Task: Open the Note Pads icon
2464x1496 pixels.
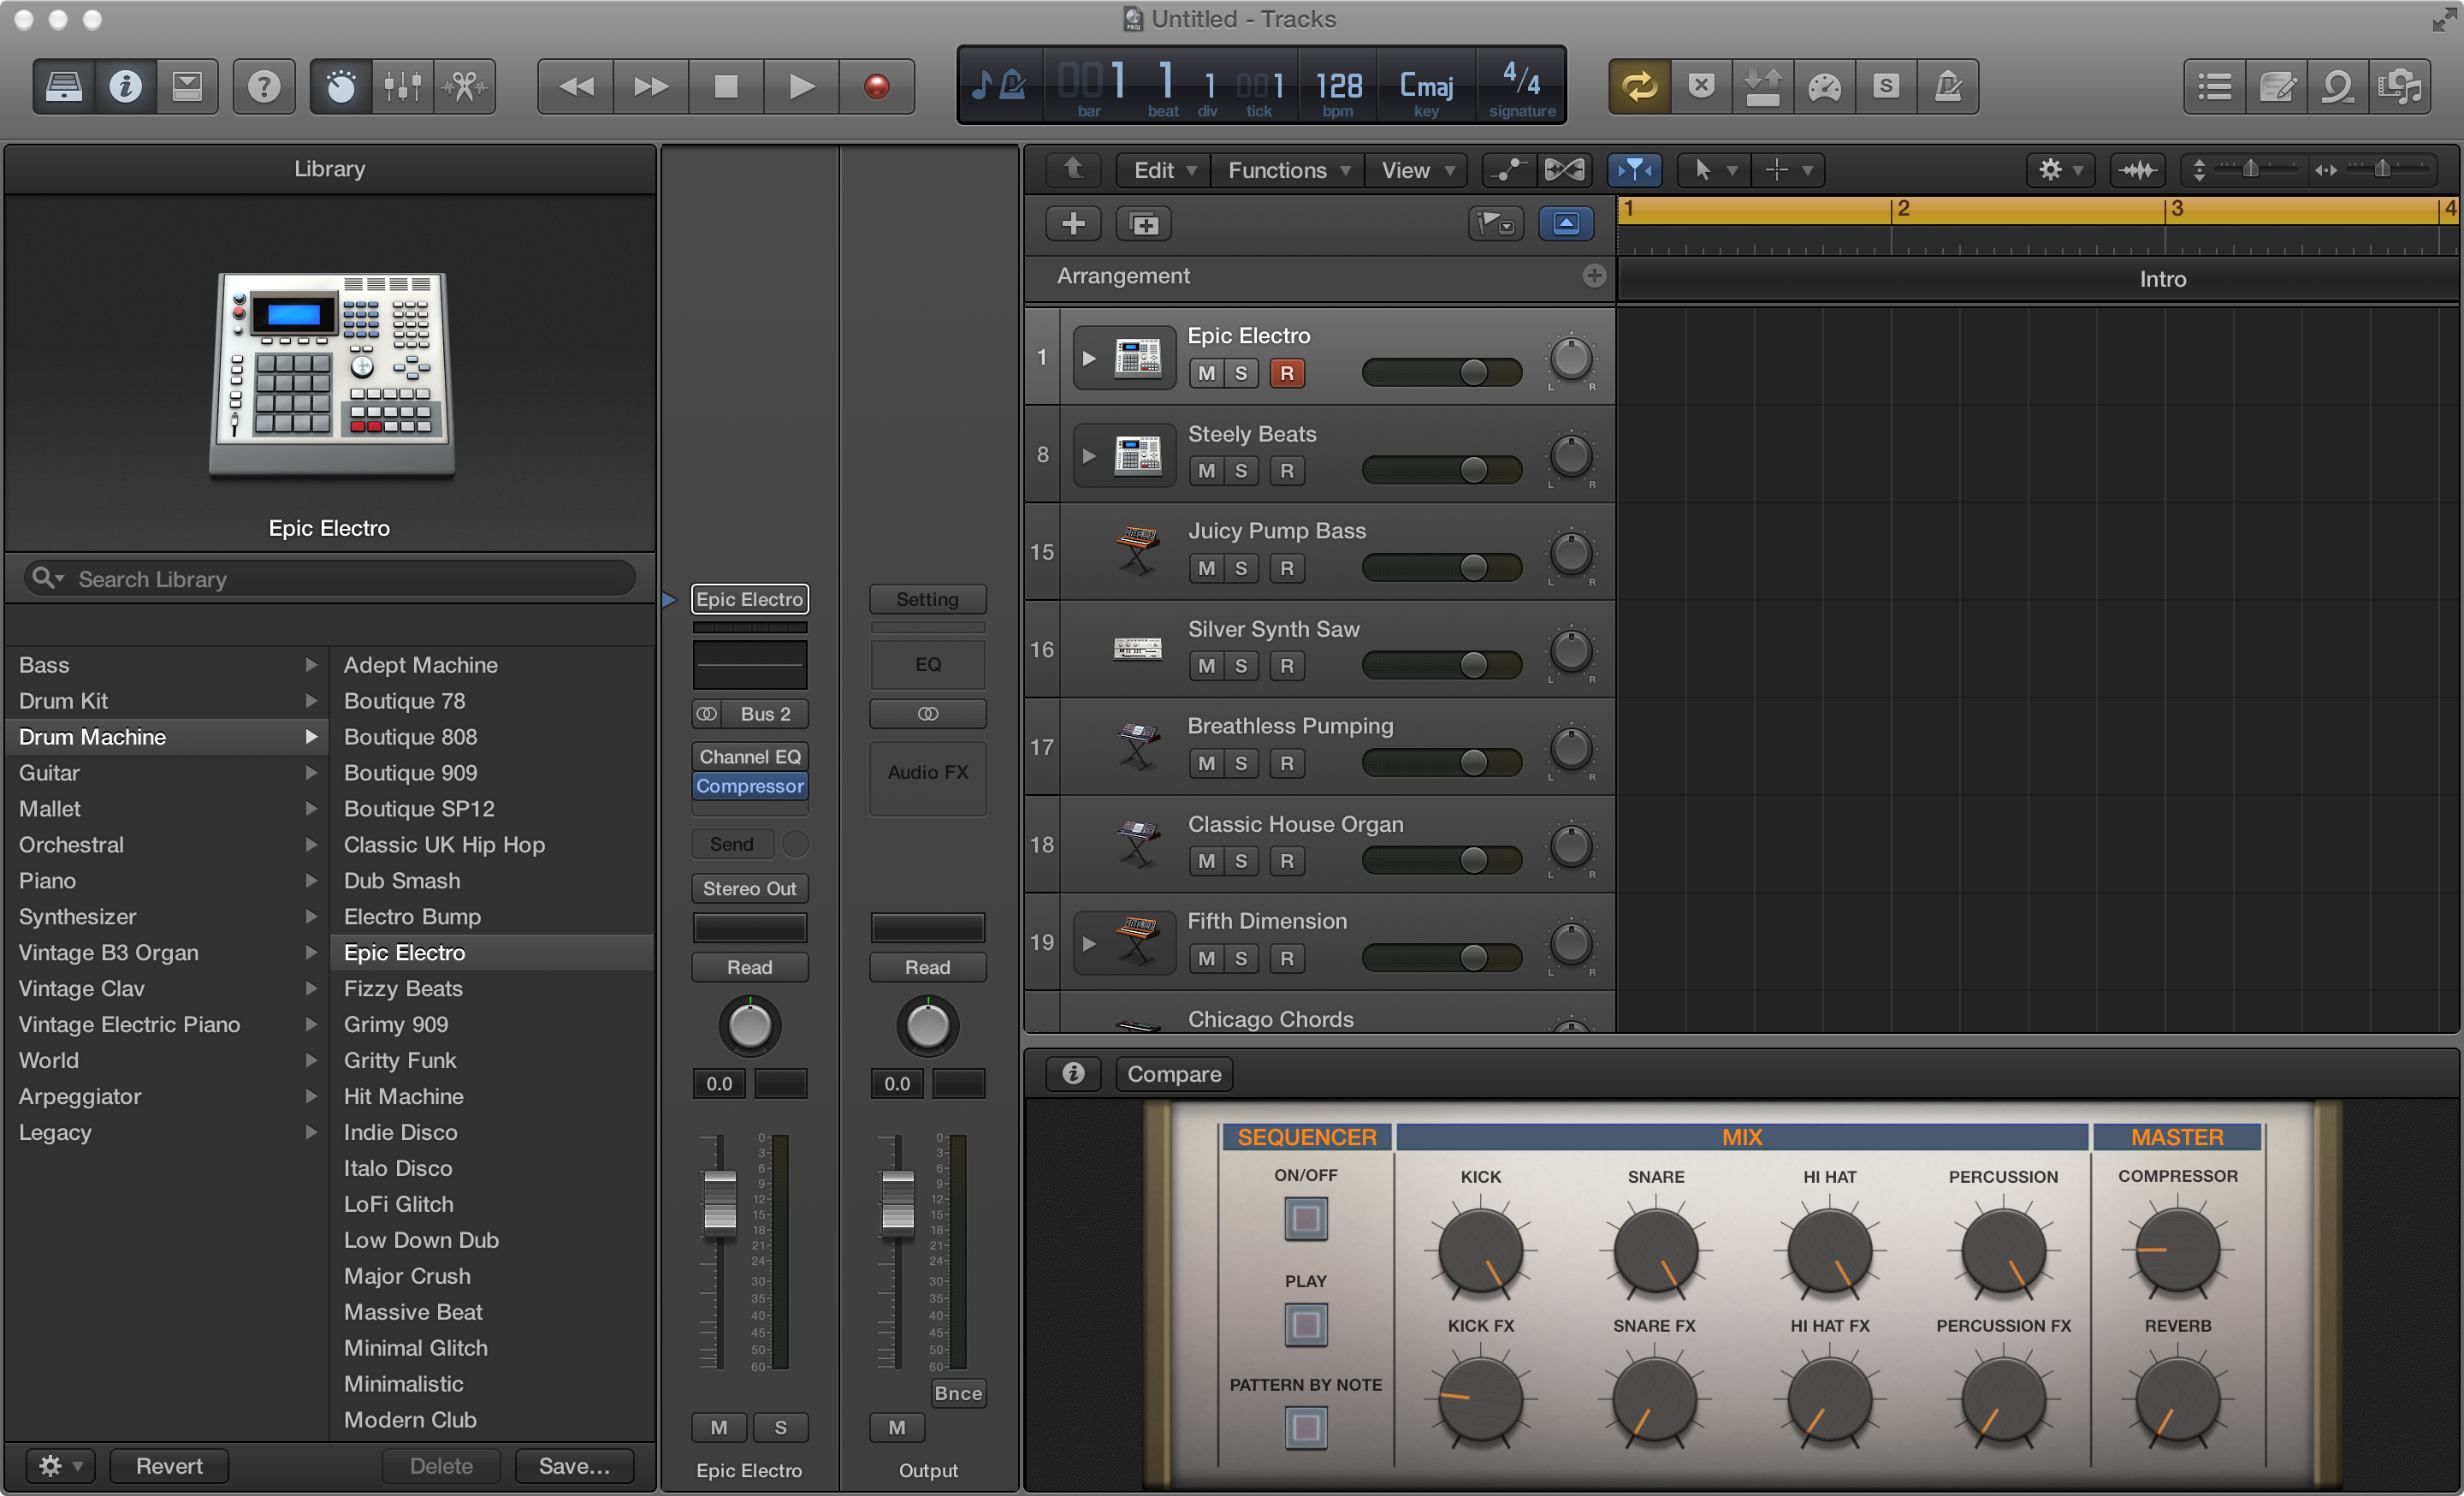Action: pos(2277,87)
